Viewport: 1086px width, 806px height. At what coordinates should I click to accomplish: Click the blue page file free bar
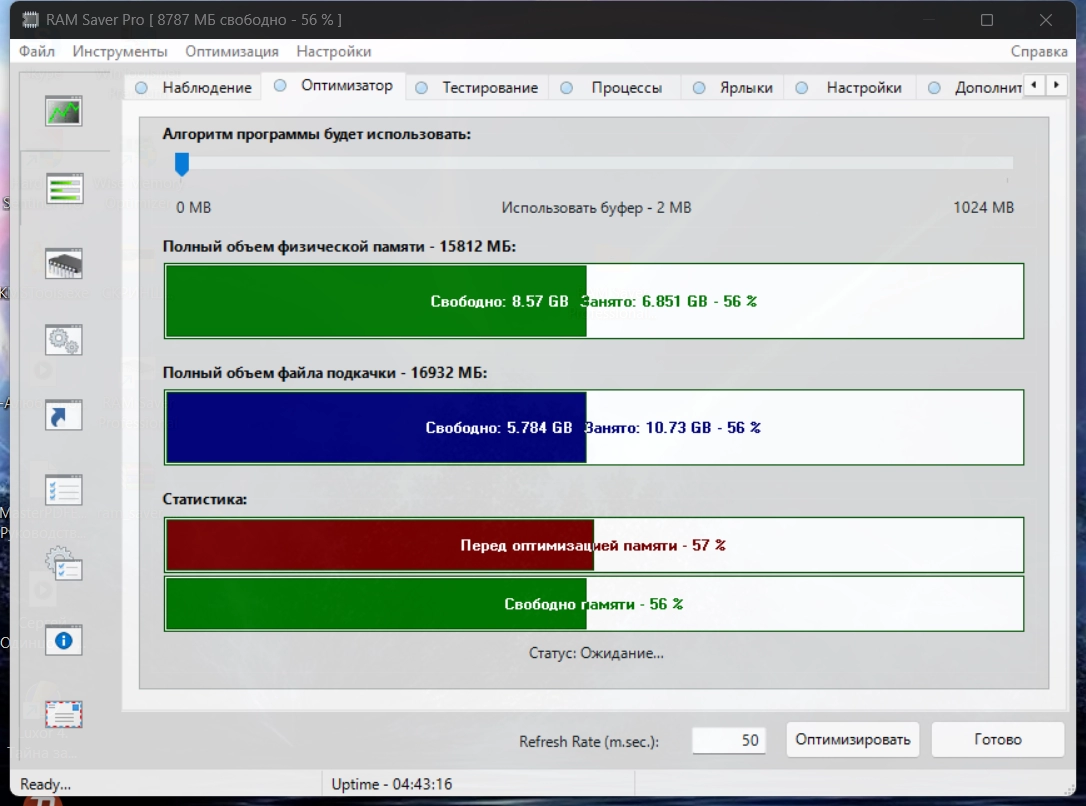[x=376, y=427]
